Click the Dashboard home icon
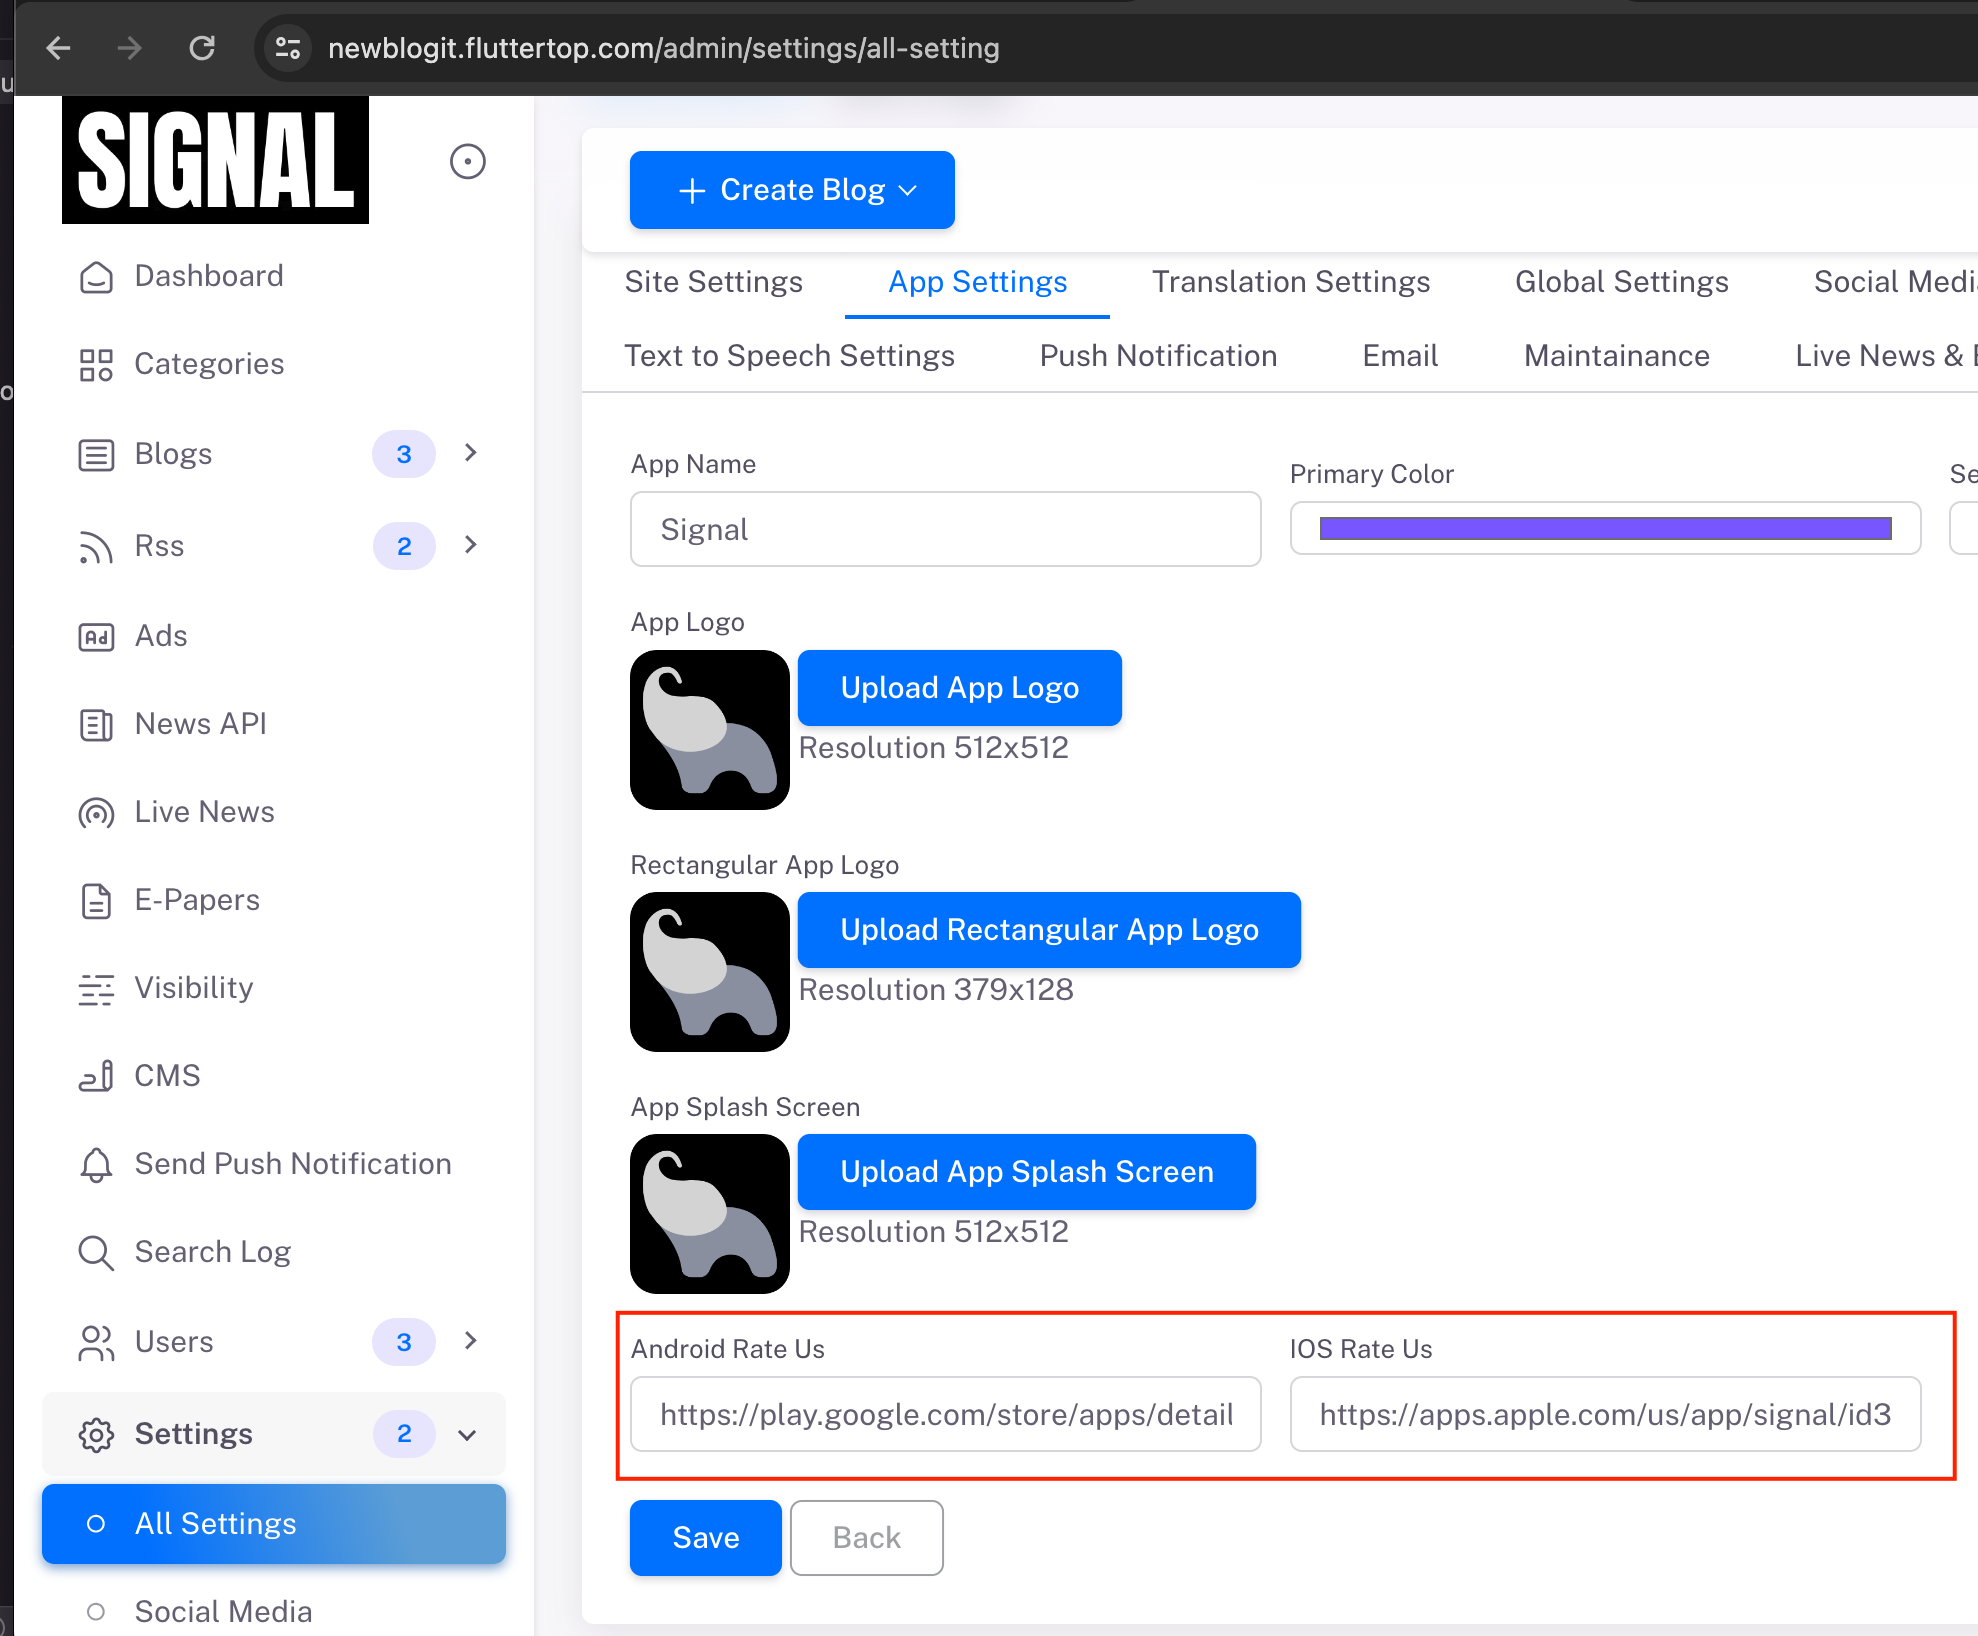This screenshot has height=1636, width=1978. point(96,277)
